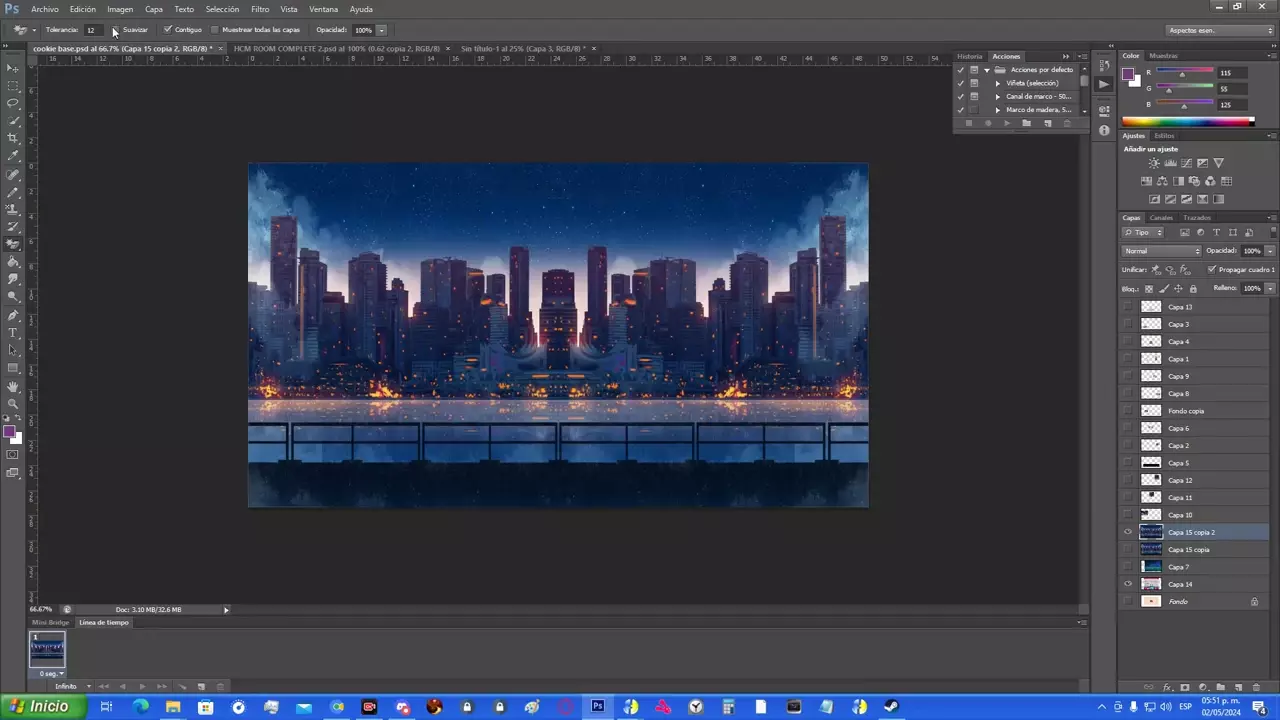Select the Crop tool
The image size is (1280, 720).
pos(13,138)
